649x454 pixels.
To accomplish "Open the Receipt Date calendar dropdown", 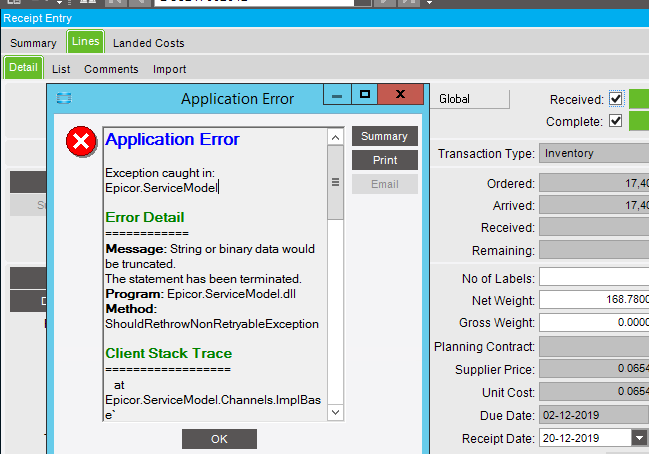I will click(x=639, y=438).
